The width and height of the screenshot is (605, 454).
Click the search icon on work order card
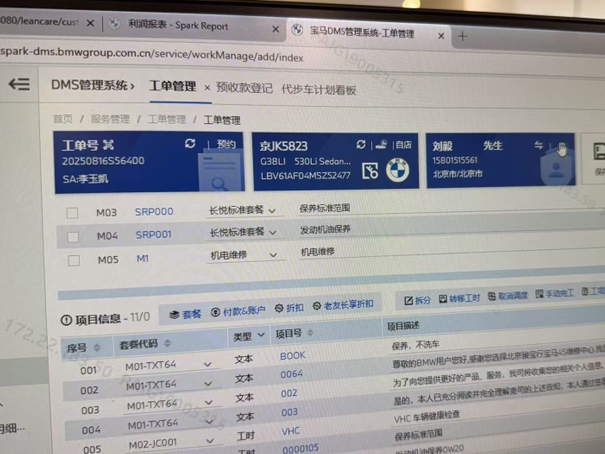pos(218,183)
